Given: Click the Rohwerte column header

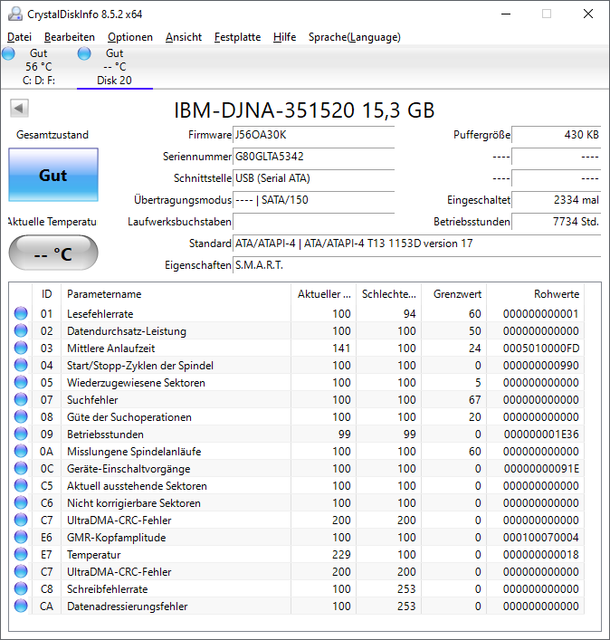Looking at the screenshot, I should tap(556, 294).
